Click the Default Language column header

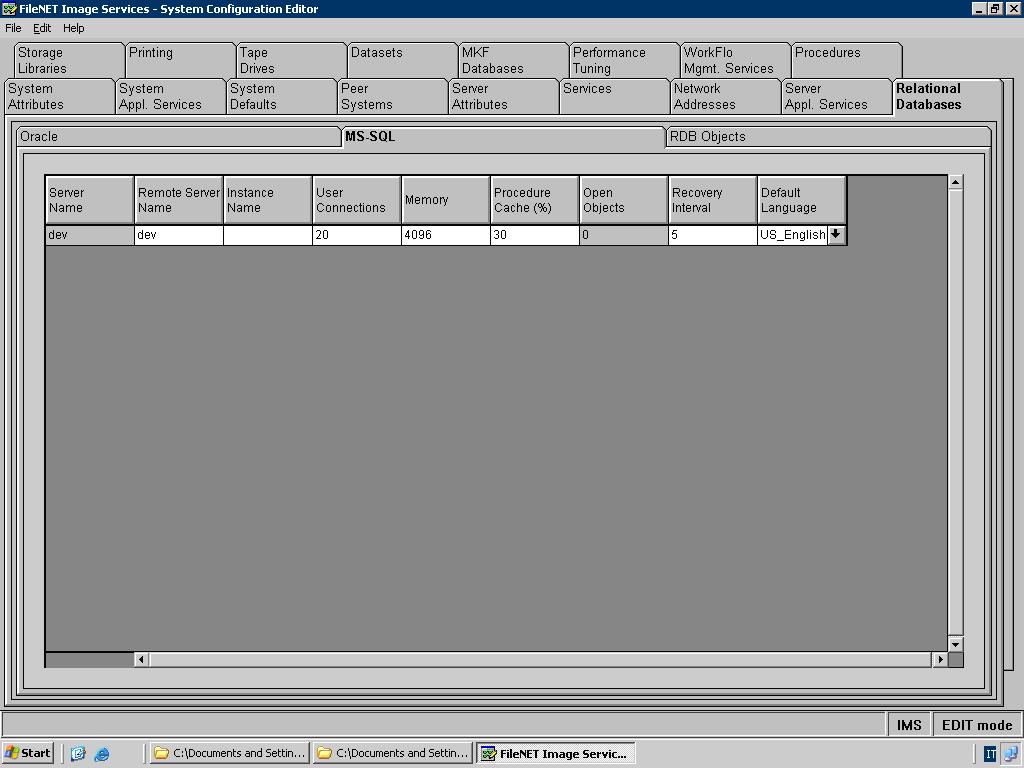coord(802,200)
